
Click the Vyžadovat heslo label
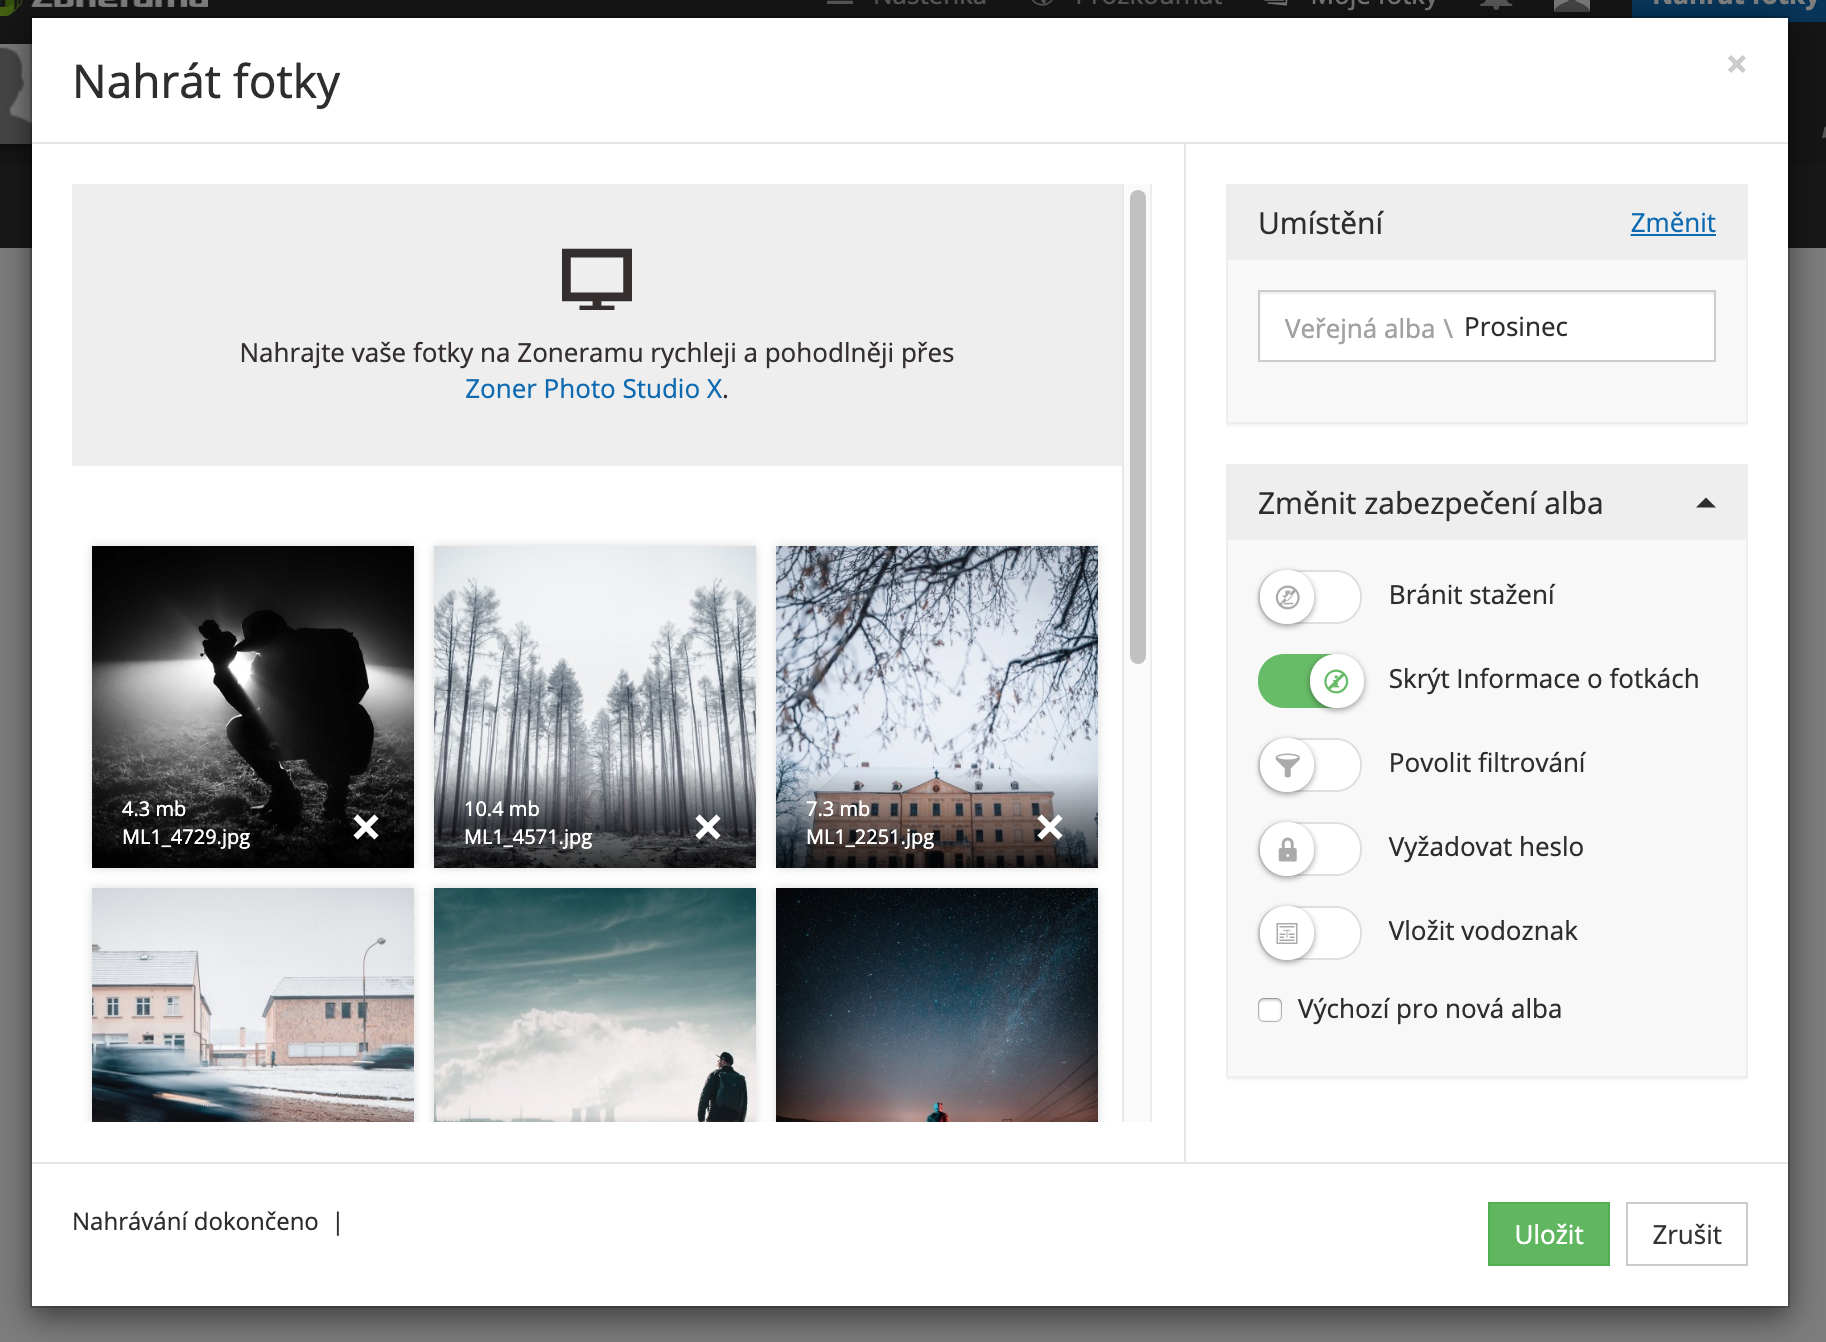(1485, 847)
